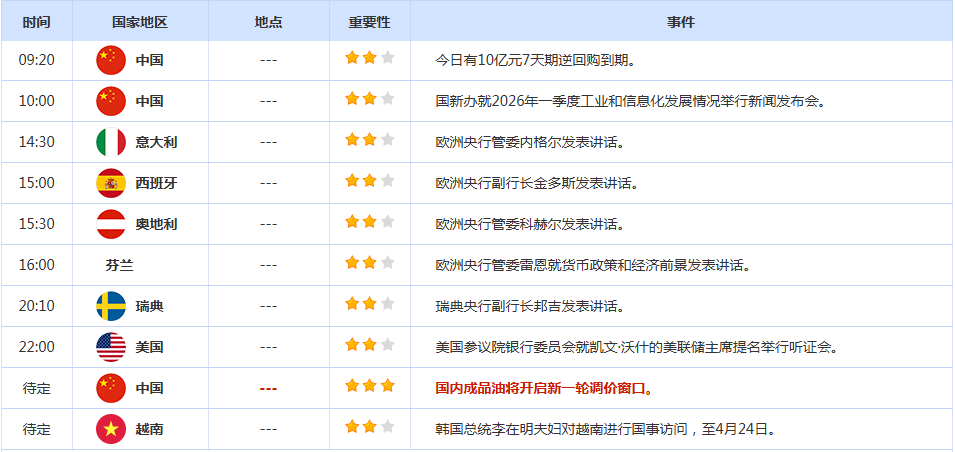The height and width of the screenshot is (452, 955).
Task: Select the 国家地区 column header
Action: pyautogui.click(x=140, y=22)
